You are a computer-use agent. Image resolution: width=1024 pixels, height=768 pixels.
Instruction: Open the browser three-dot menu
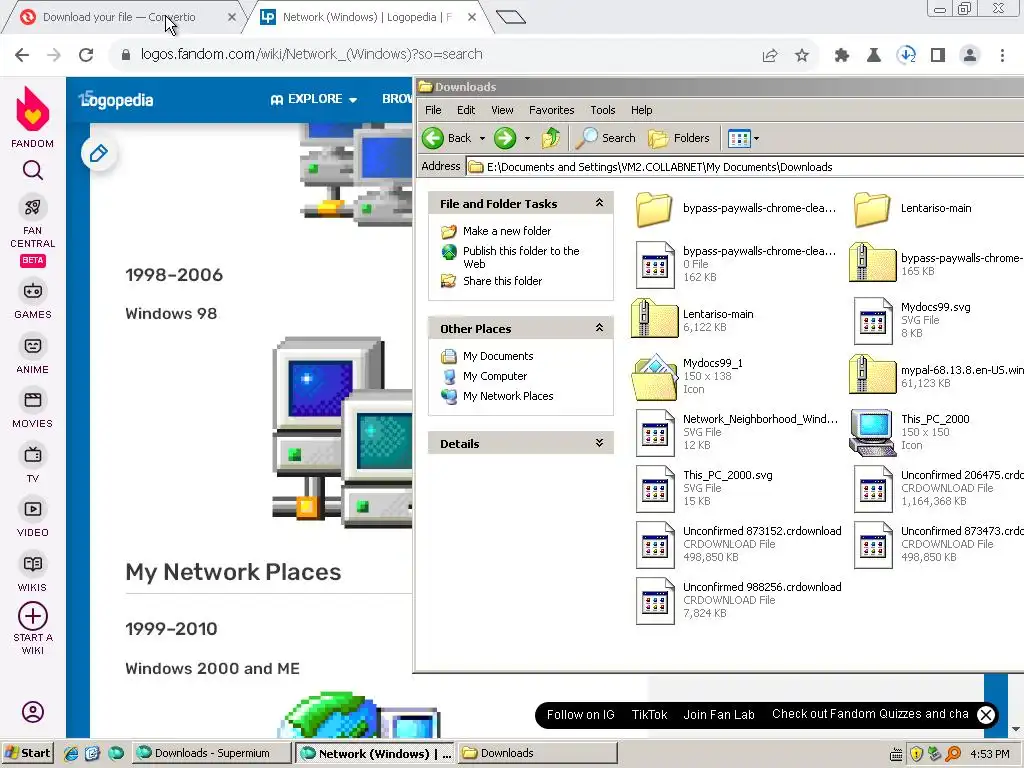[1002, 56]
